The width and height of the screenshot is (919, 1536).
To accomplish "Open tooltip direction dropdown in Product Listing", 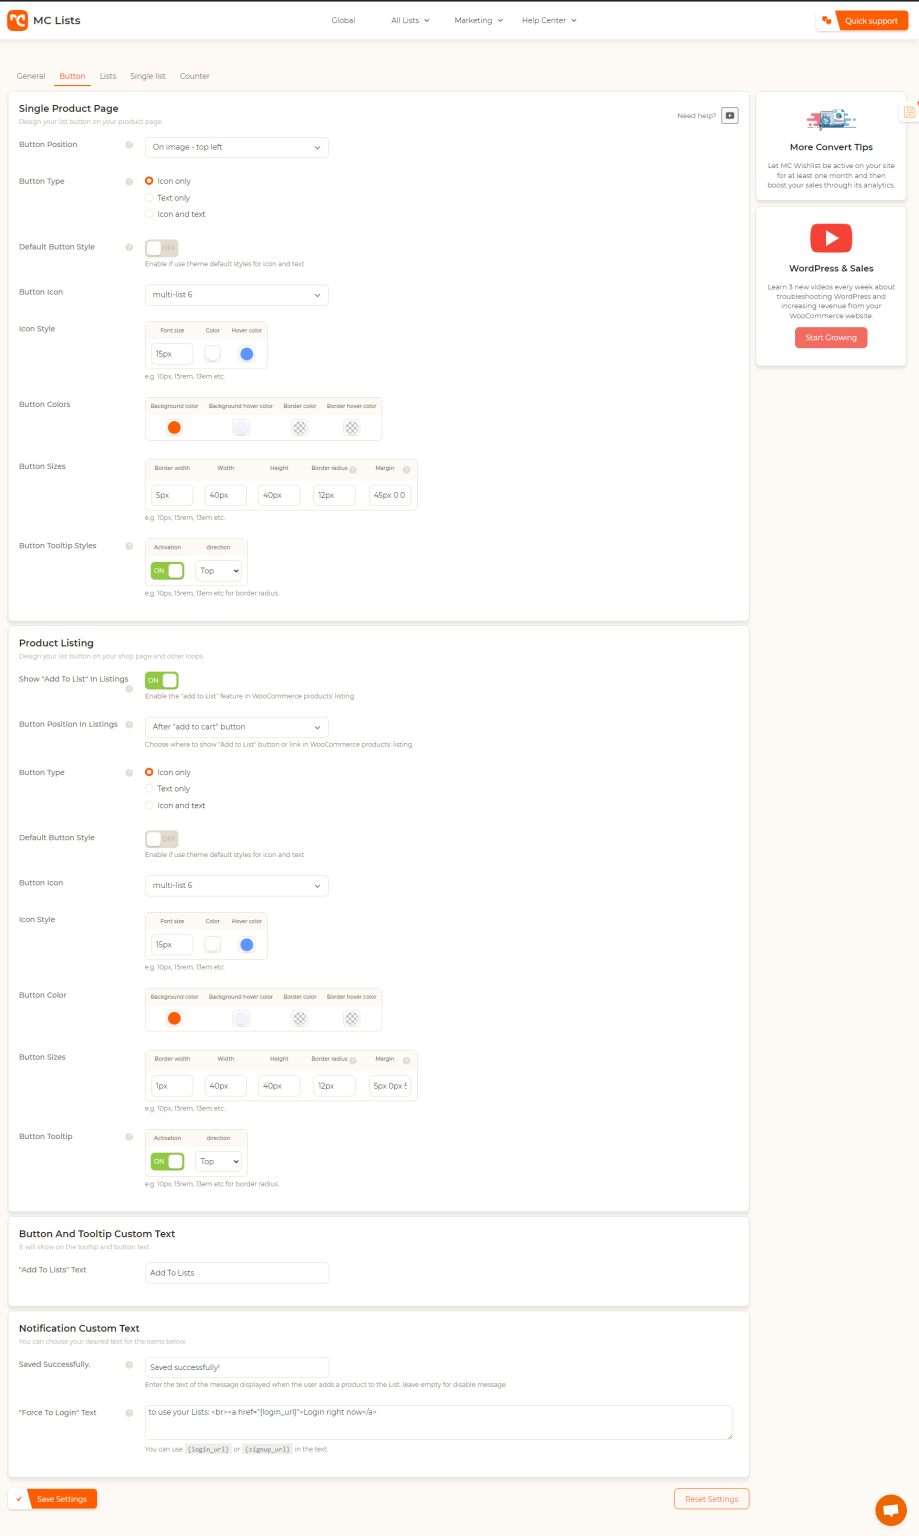I will [x=219, y=1162].
